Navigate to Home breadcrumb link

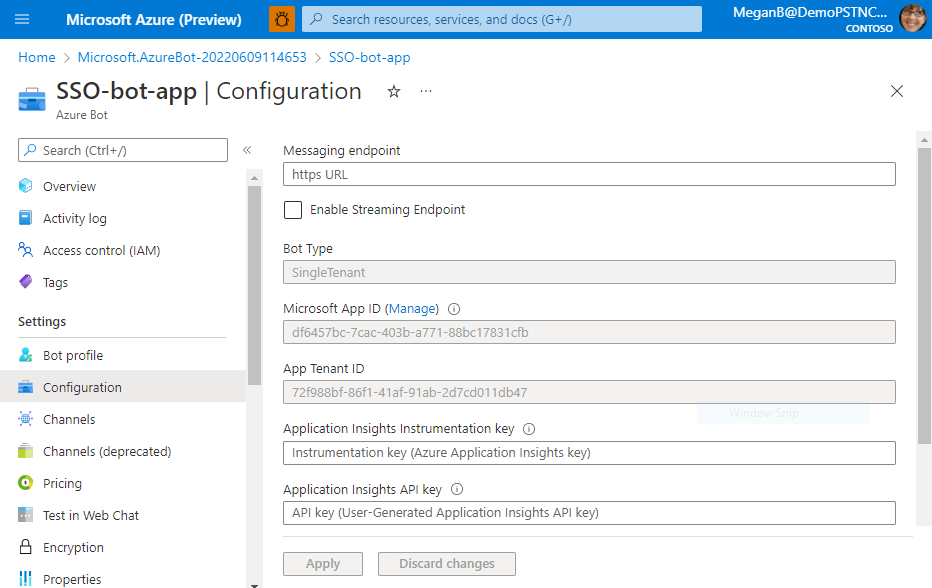[x=37, y=58]
